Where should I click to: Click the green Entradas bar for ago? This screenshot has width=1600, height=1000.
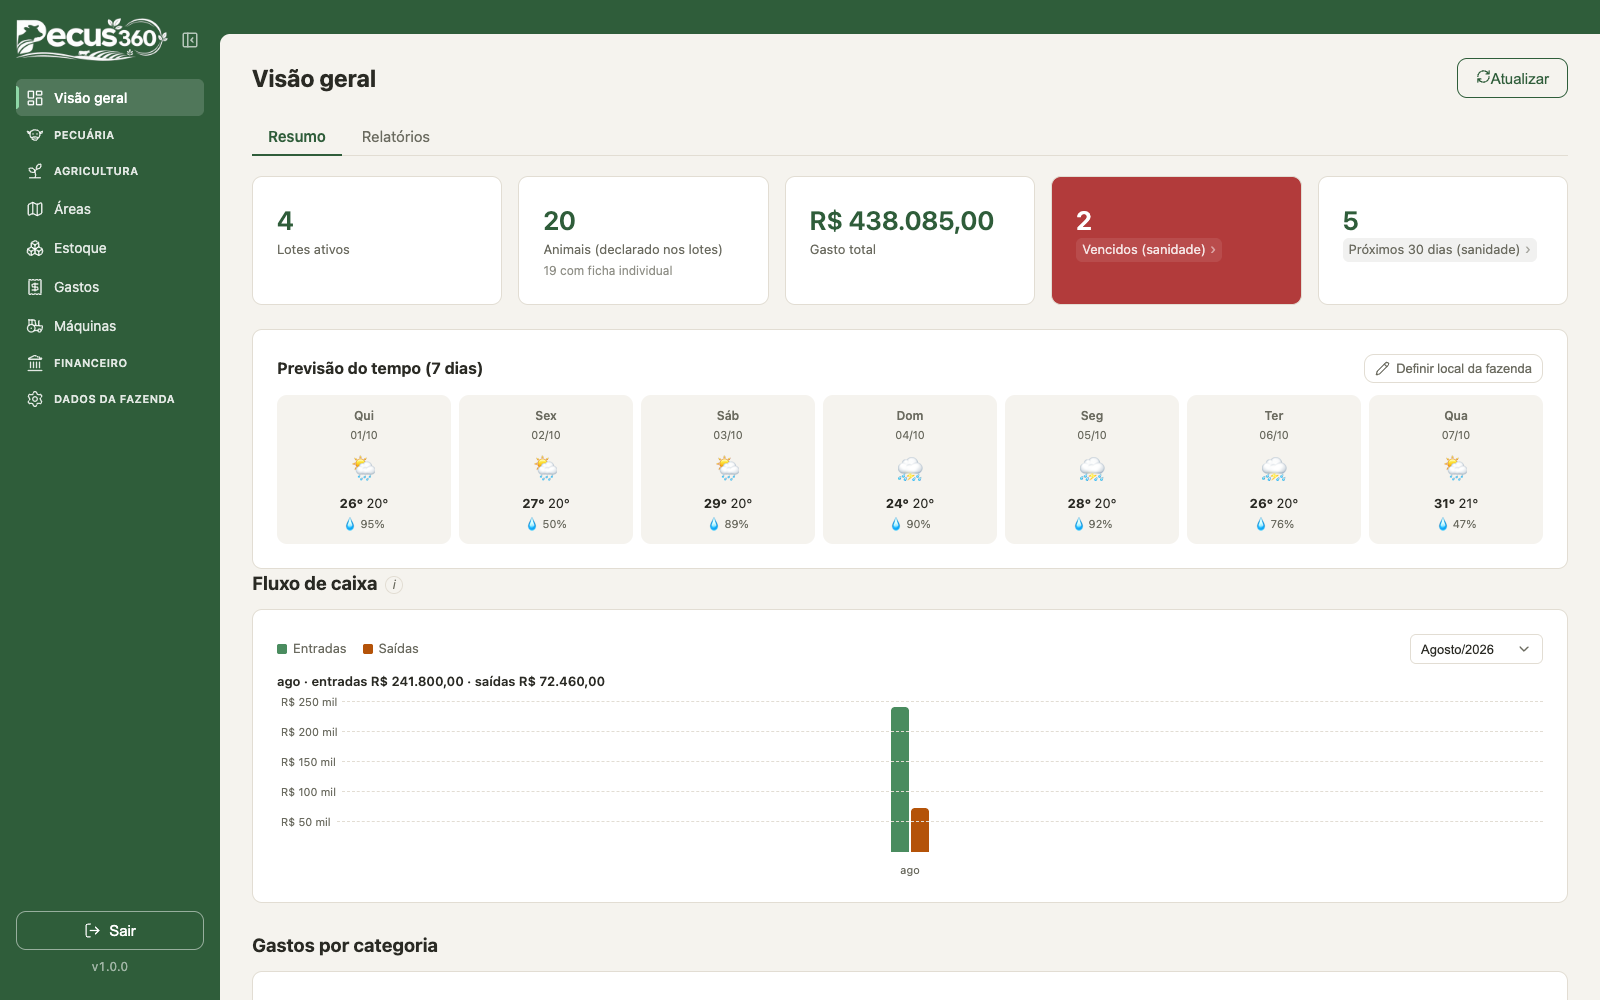[x=900, y=779]
